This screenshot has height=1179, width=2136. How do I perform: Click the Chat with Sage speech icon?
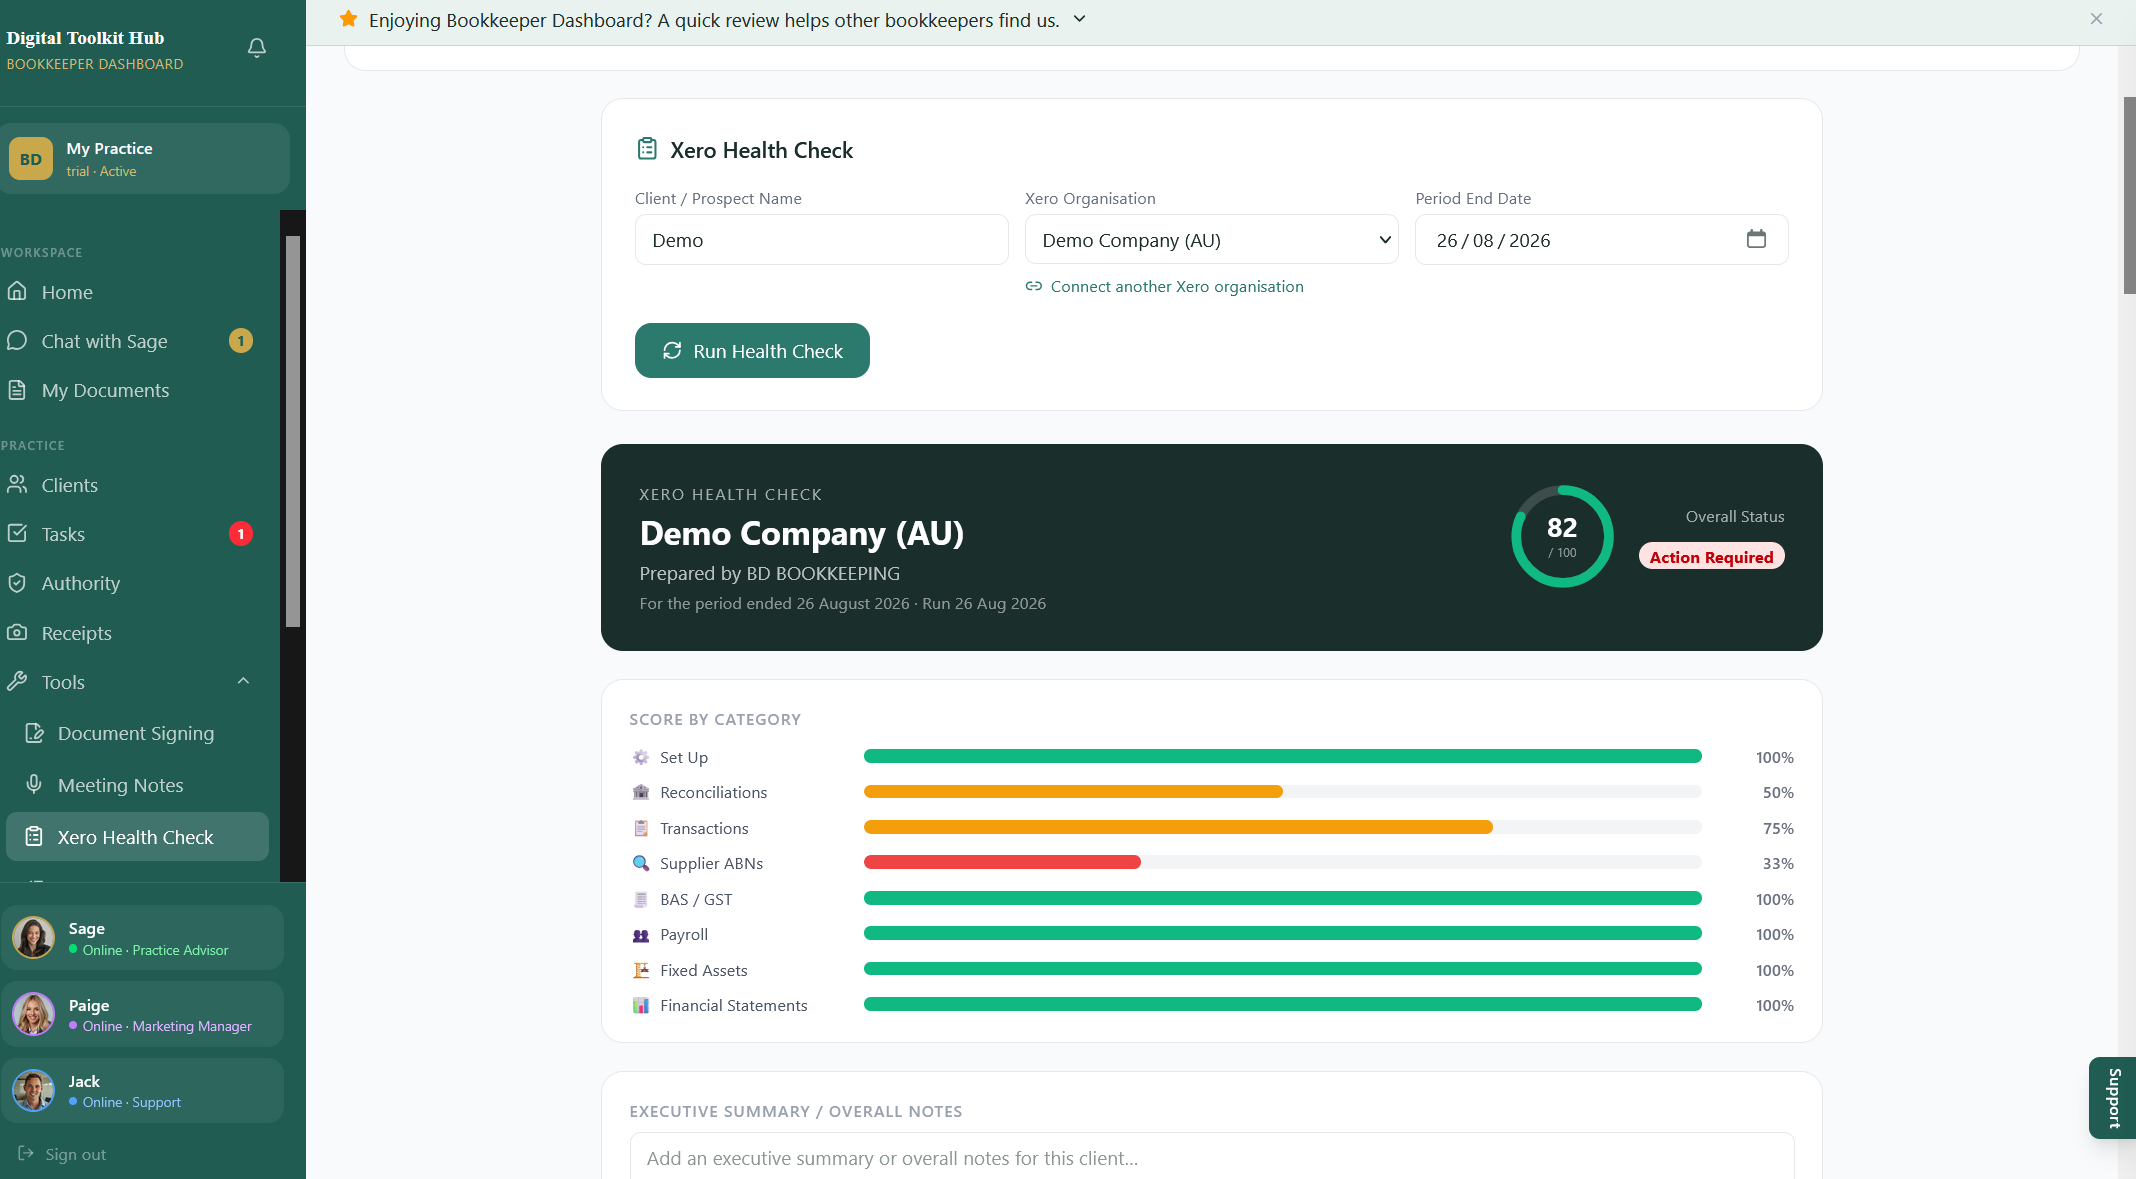click(x=17, y=340)
